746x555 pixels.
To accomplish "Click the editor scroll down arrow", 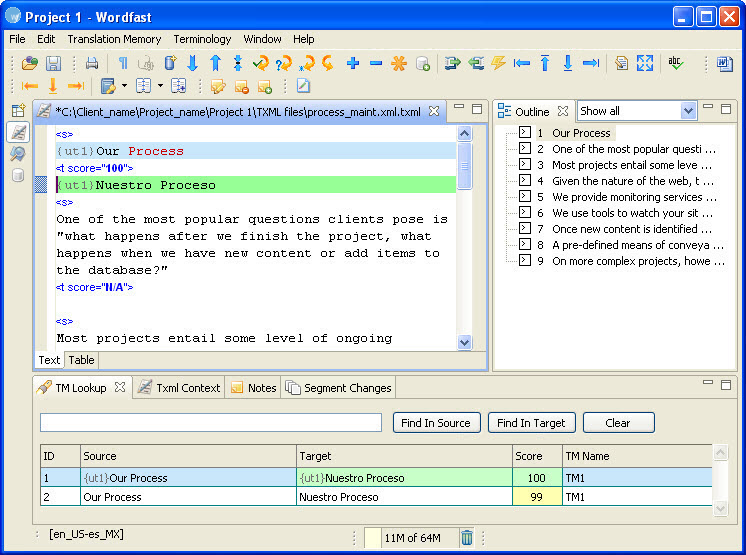I will [x=464, y=342].
